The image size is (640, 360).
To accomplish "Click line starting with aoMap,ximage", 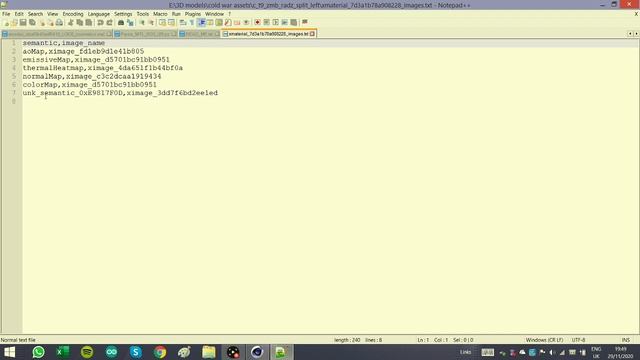I will (83, 51).
